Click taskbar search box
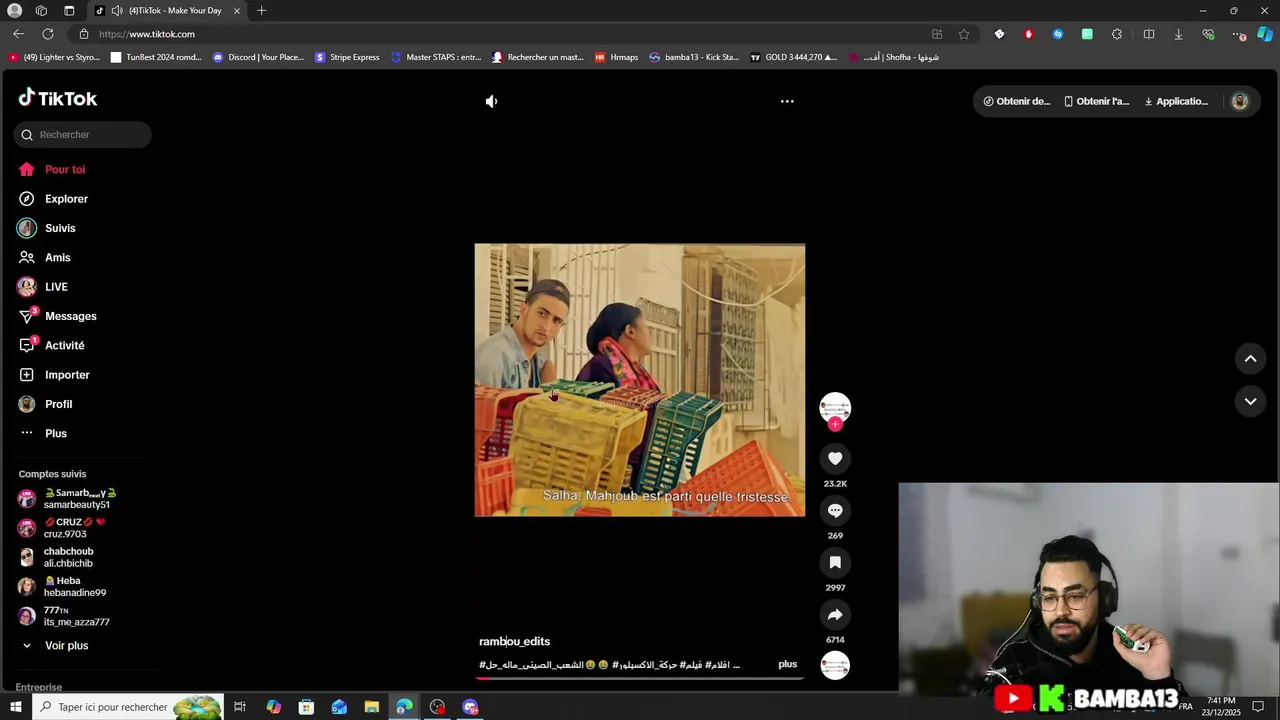1280x720 pixels. (127, 707)
